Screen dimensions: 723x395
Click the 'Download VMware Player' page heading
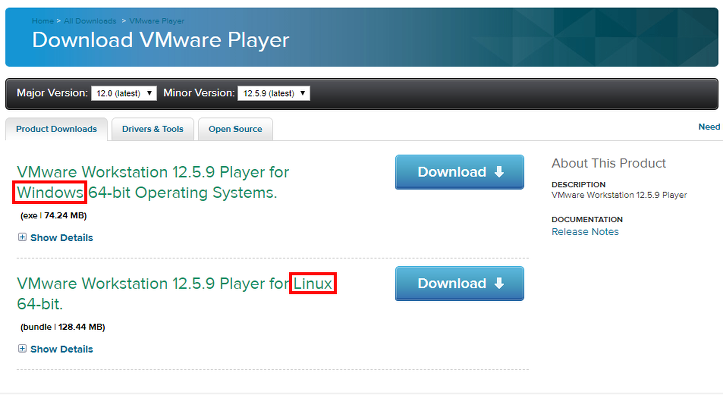[160, 40]
